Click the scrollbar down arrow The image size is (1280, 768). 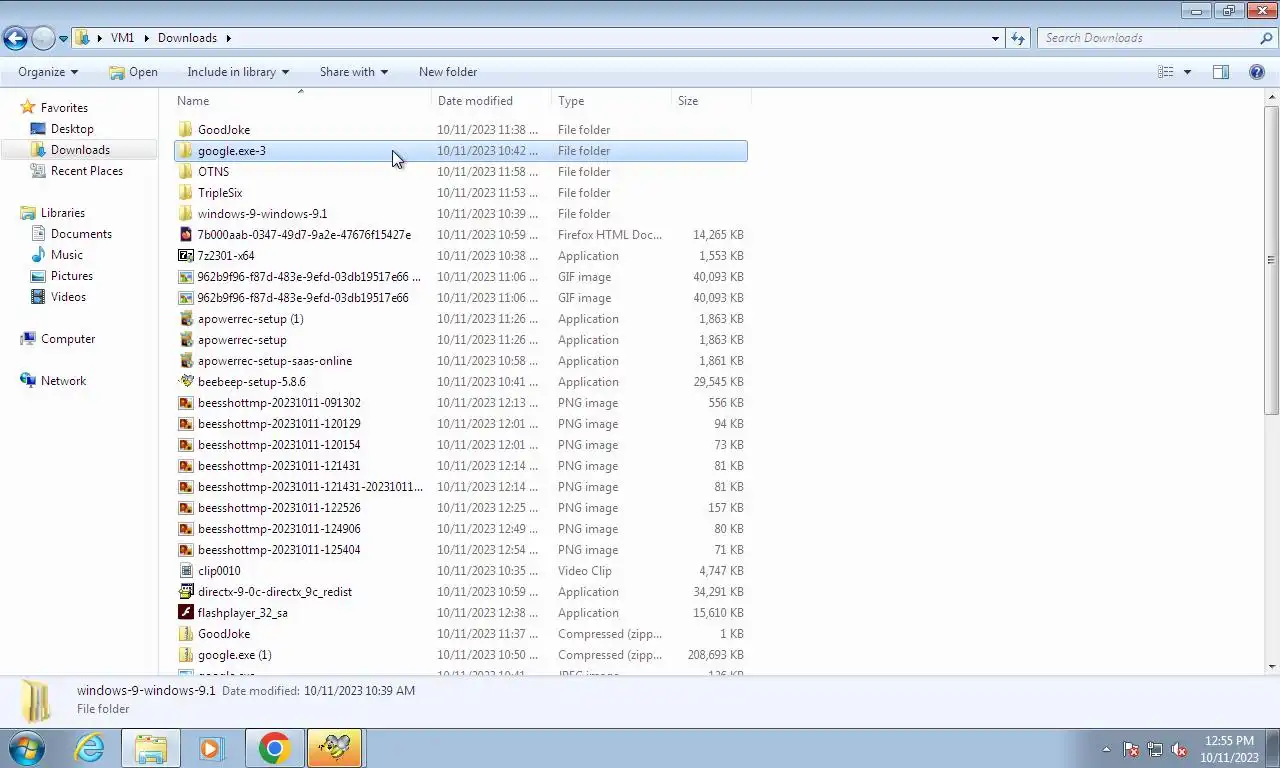[x=1272, y=667]
